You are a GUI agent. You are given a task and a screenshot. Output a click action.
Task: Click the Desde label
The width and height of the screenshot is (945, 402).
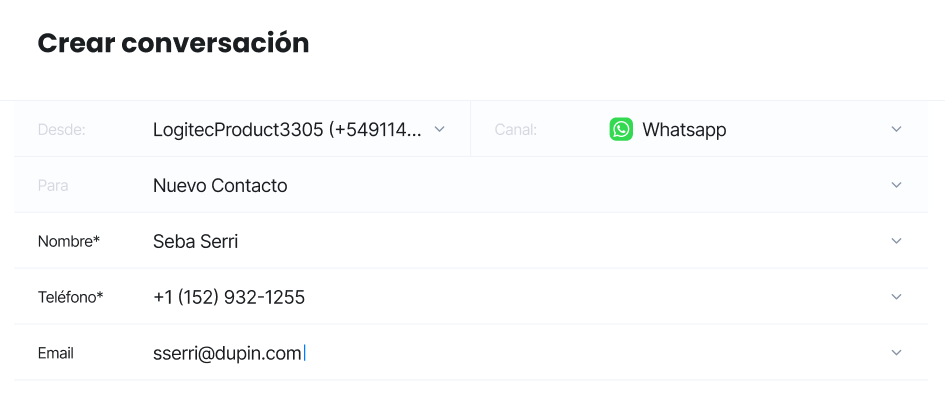pos(61,130)
